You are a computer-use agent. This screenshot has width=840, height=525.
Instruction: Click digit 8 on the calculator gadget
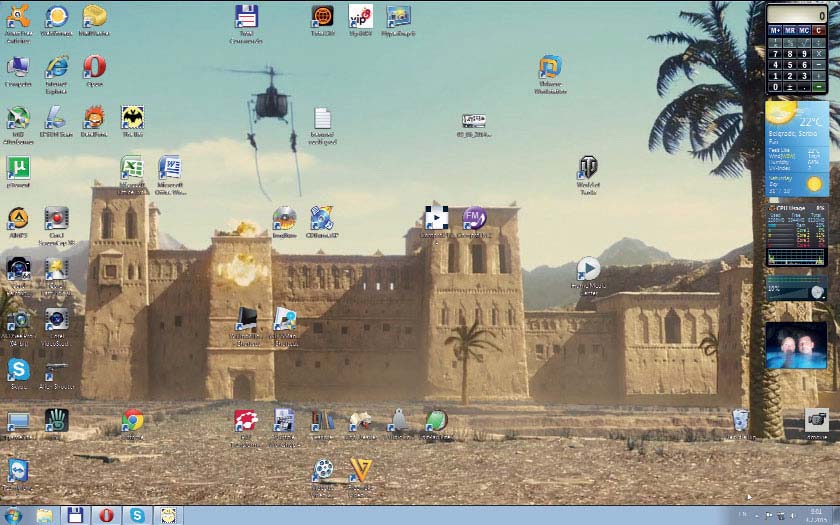[x=790, y=54]
